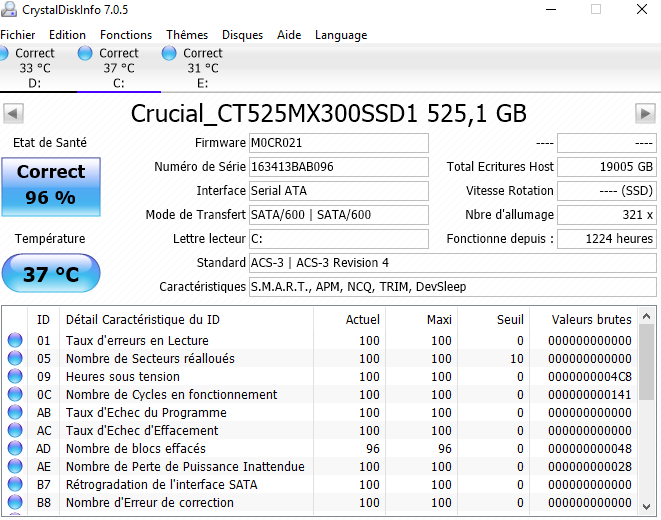661x520 pixels.
Task: Open the Thèmes menu
Action: pos(187,34)
